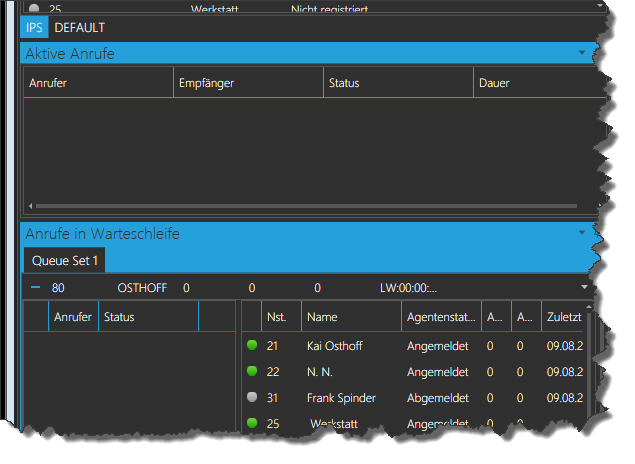Click Angemeldet status of Kai Osthoff
Screen dimensions: 635x464
pos(438,346)
